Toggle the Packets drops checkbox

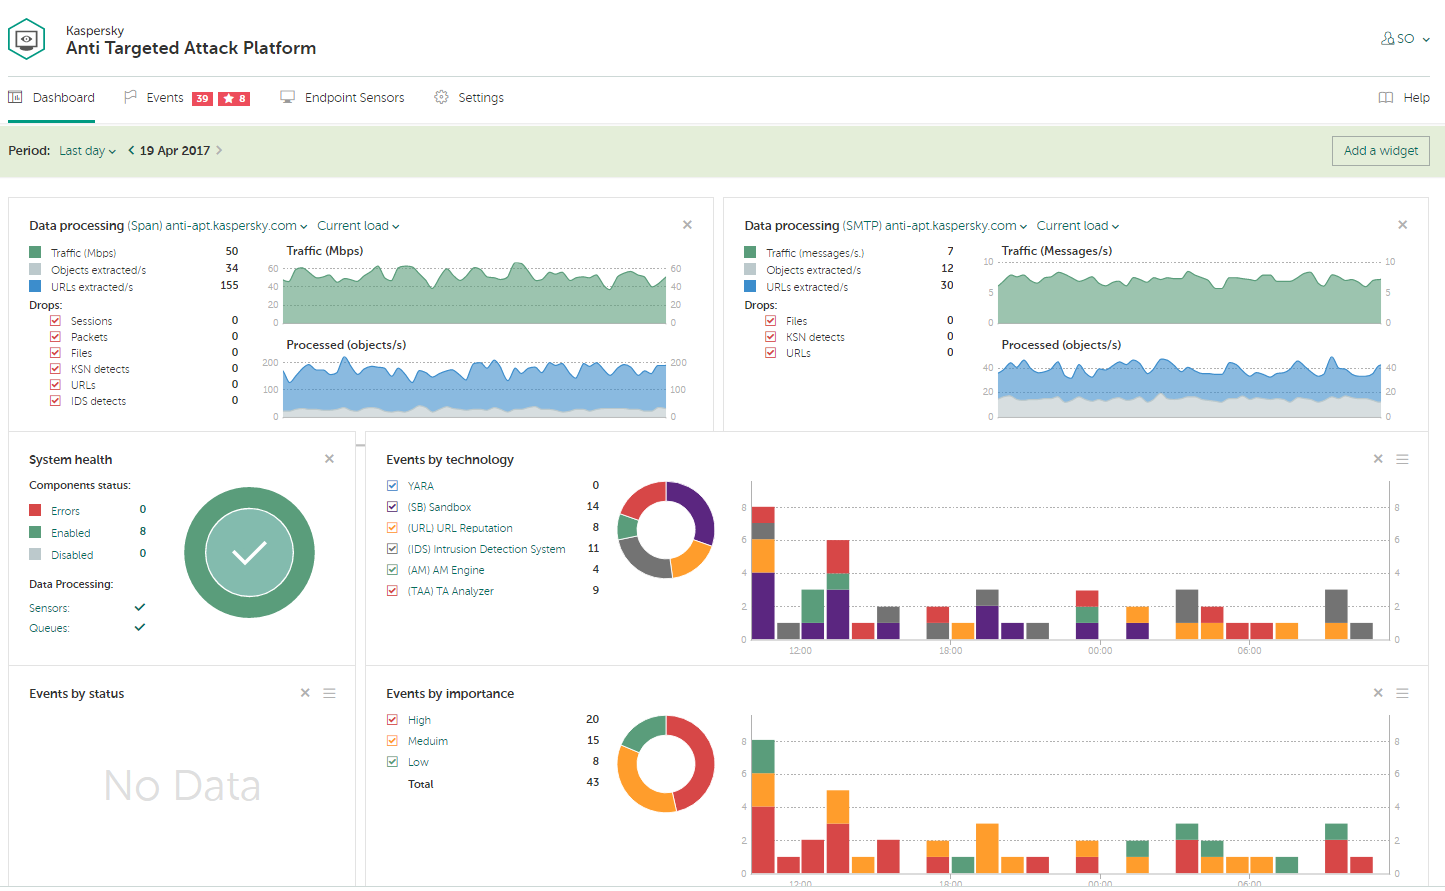point(55,337)
